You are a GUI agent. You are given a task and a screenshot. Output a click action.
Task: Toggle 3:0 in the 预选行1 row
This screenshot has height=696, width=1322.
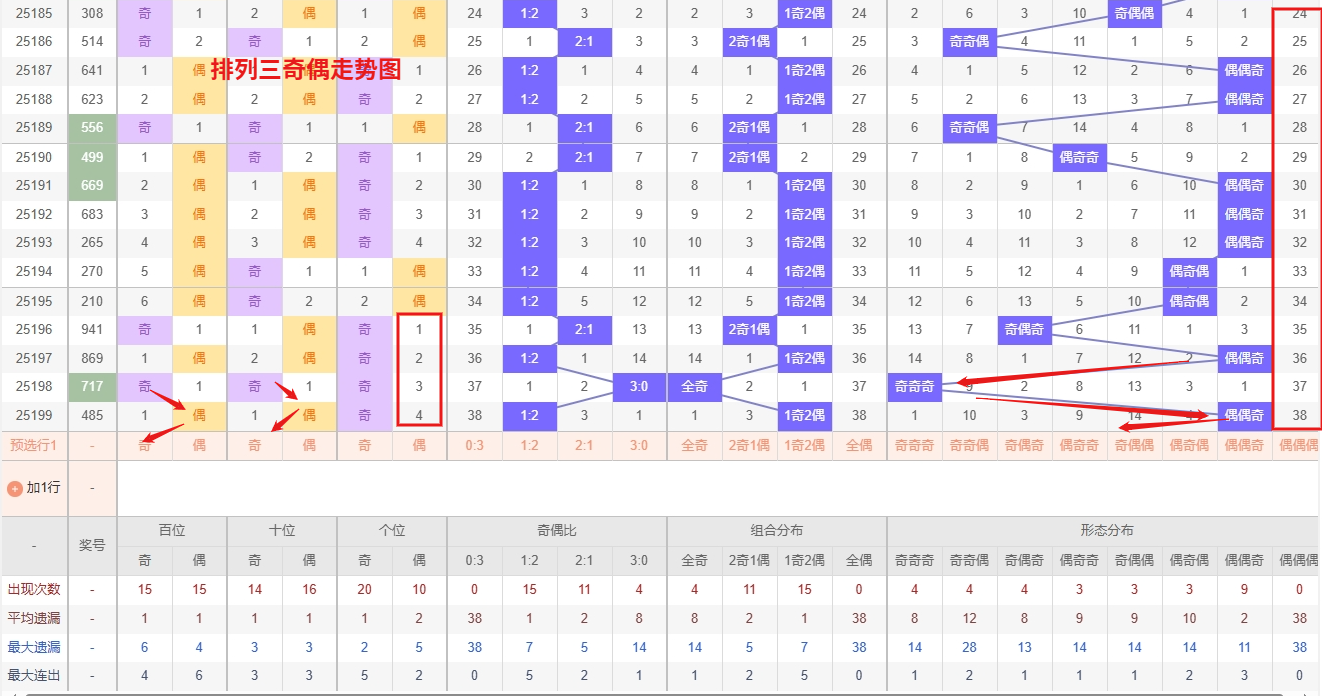tap(639, 446)
